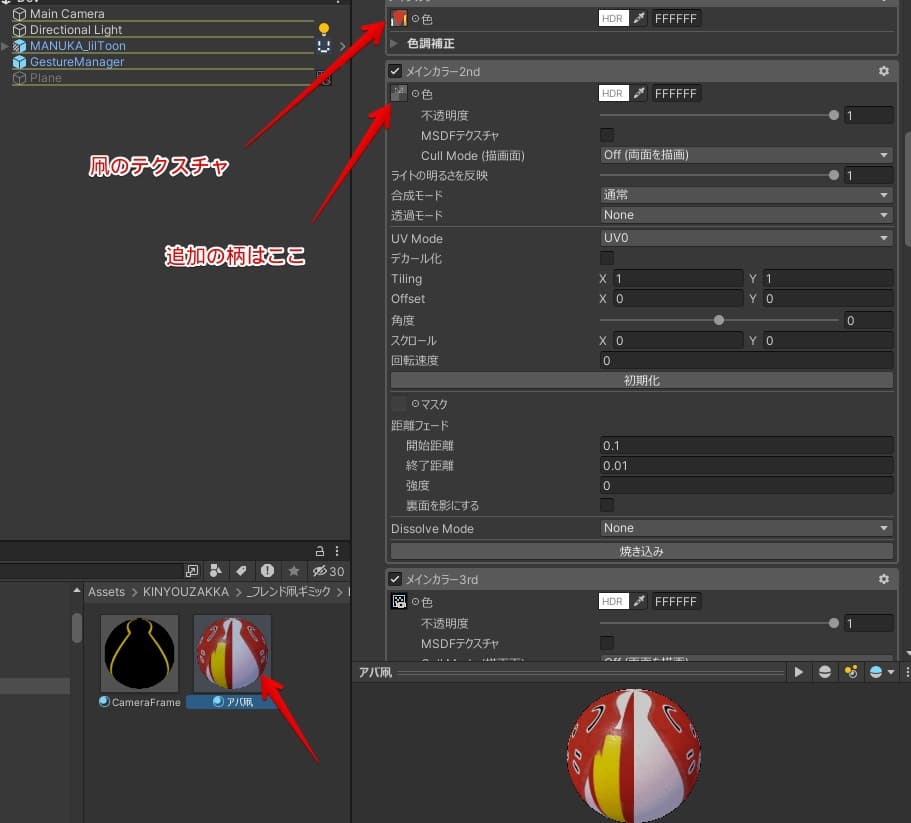
Task: Navigate to Assets breadcrumb
Action: click(x=106, y=592)
